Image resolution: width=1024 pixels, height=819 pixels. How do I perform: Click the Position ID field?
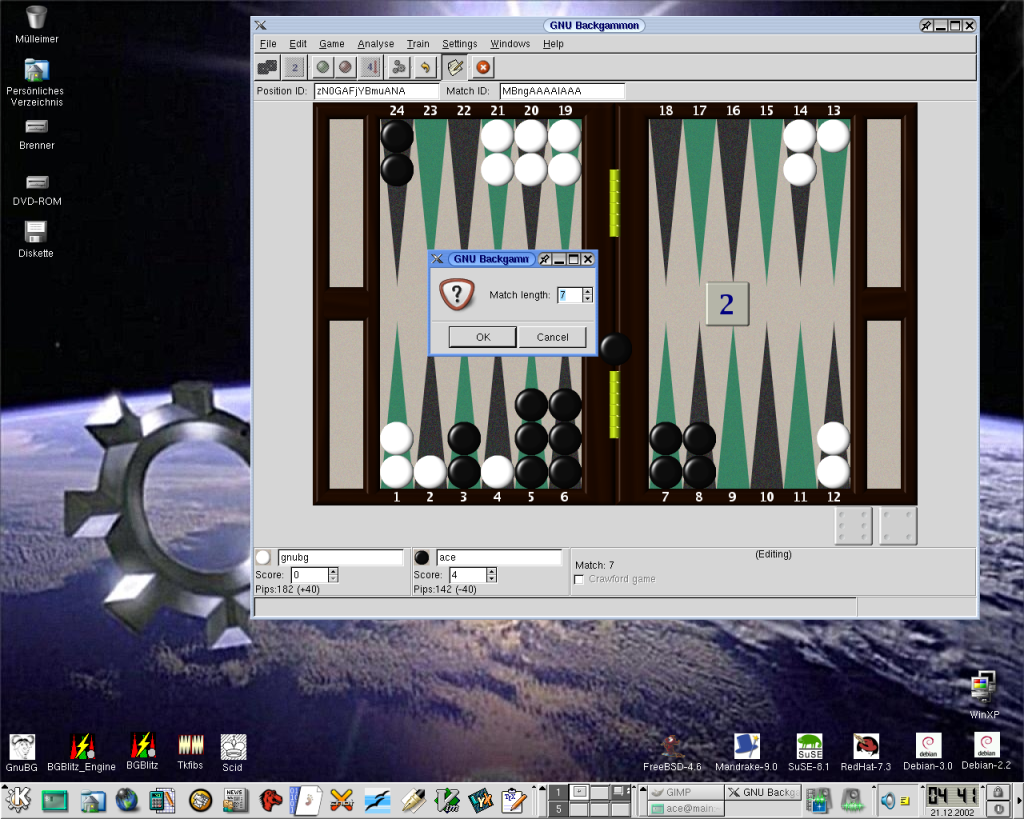click(376, 91)
